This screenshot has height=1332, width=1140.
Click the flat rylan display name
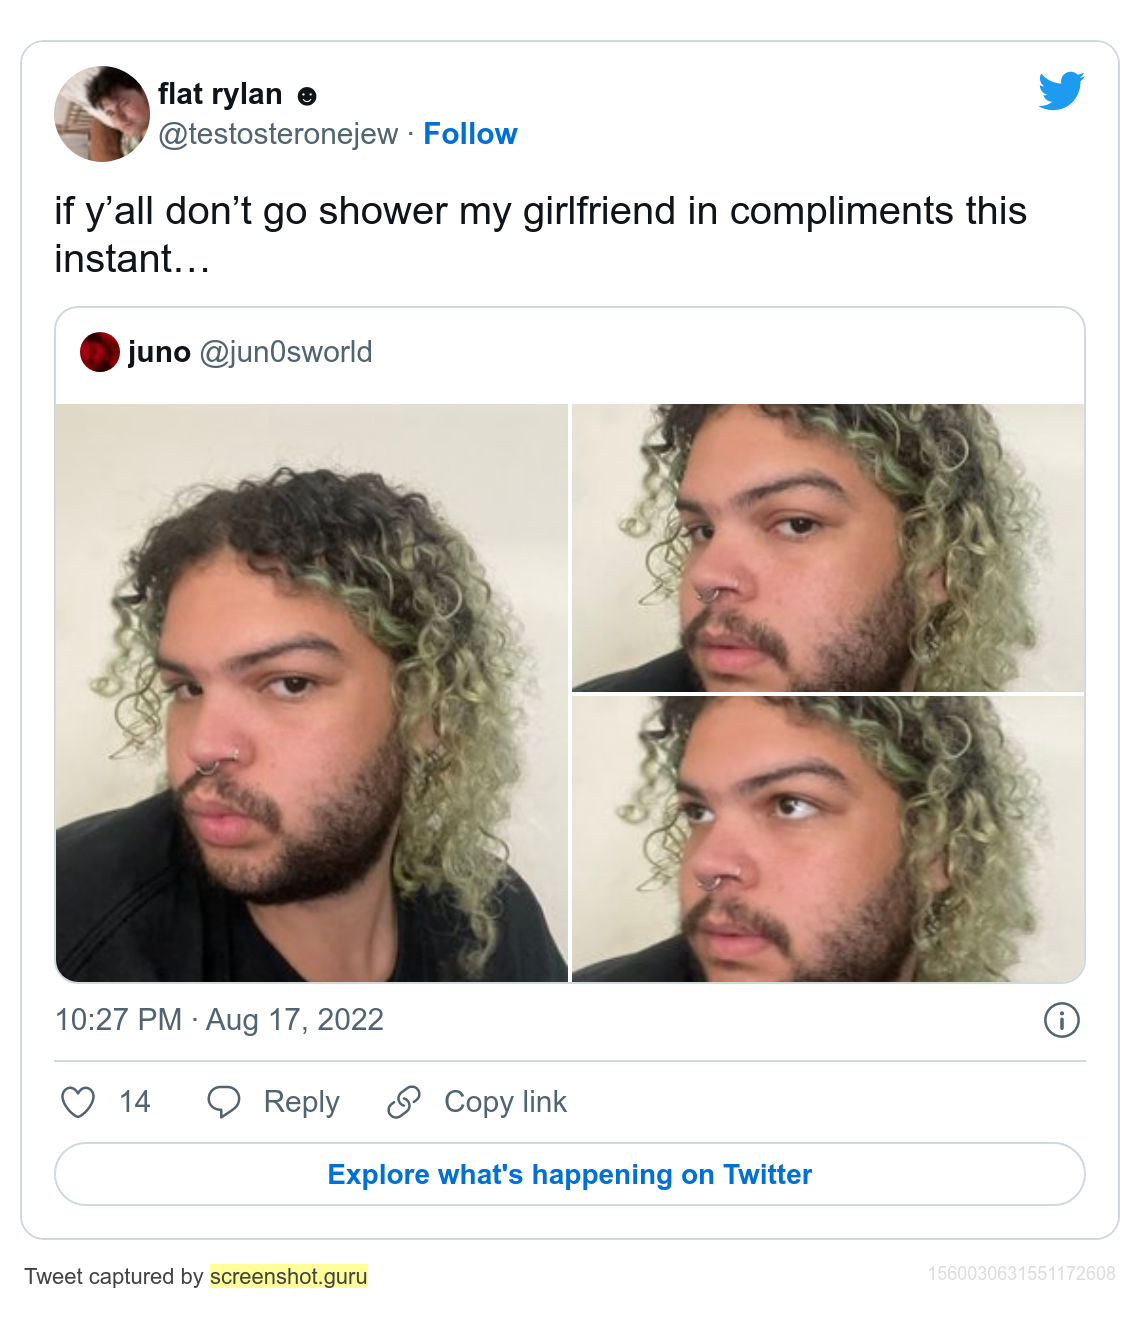220,94
